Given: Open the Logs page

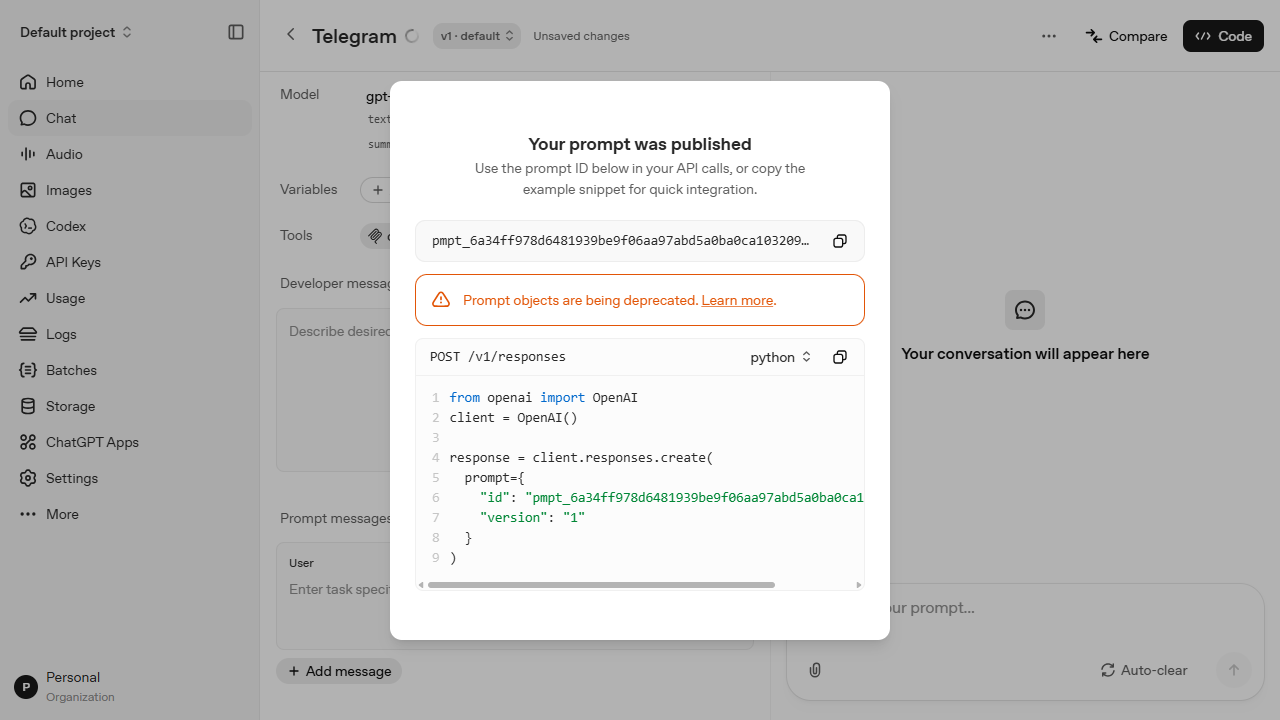Looking at the screenshot, I should (x=130, y=334).
